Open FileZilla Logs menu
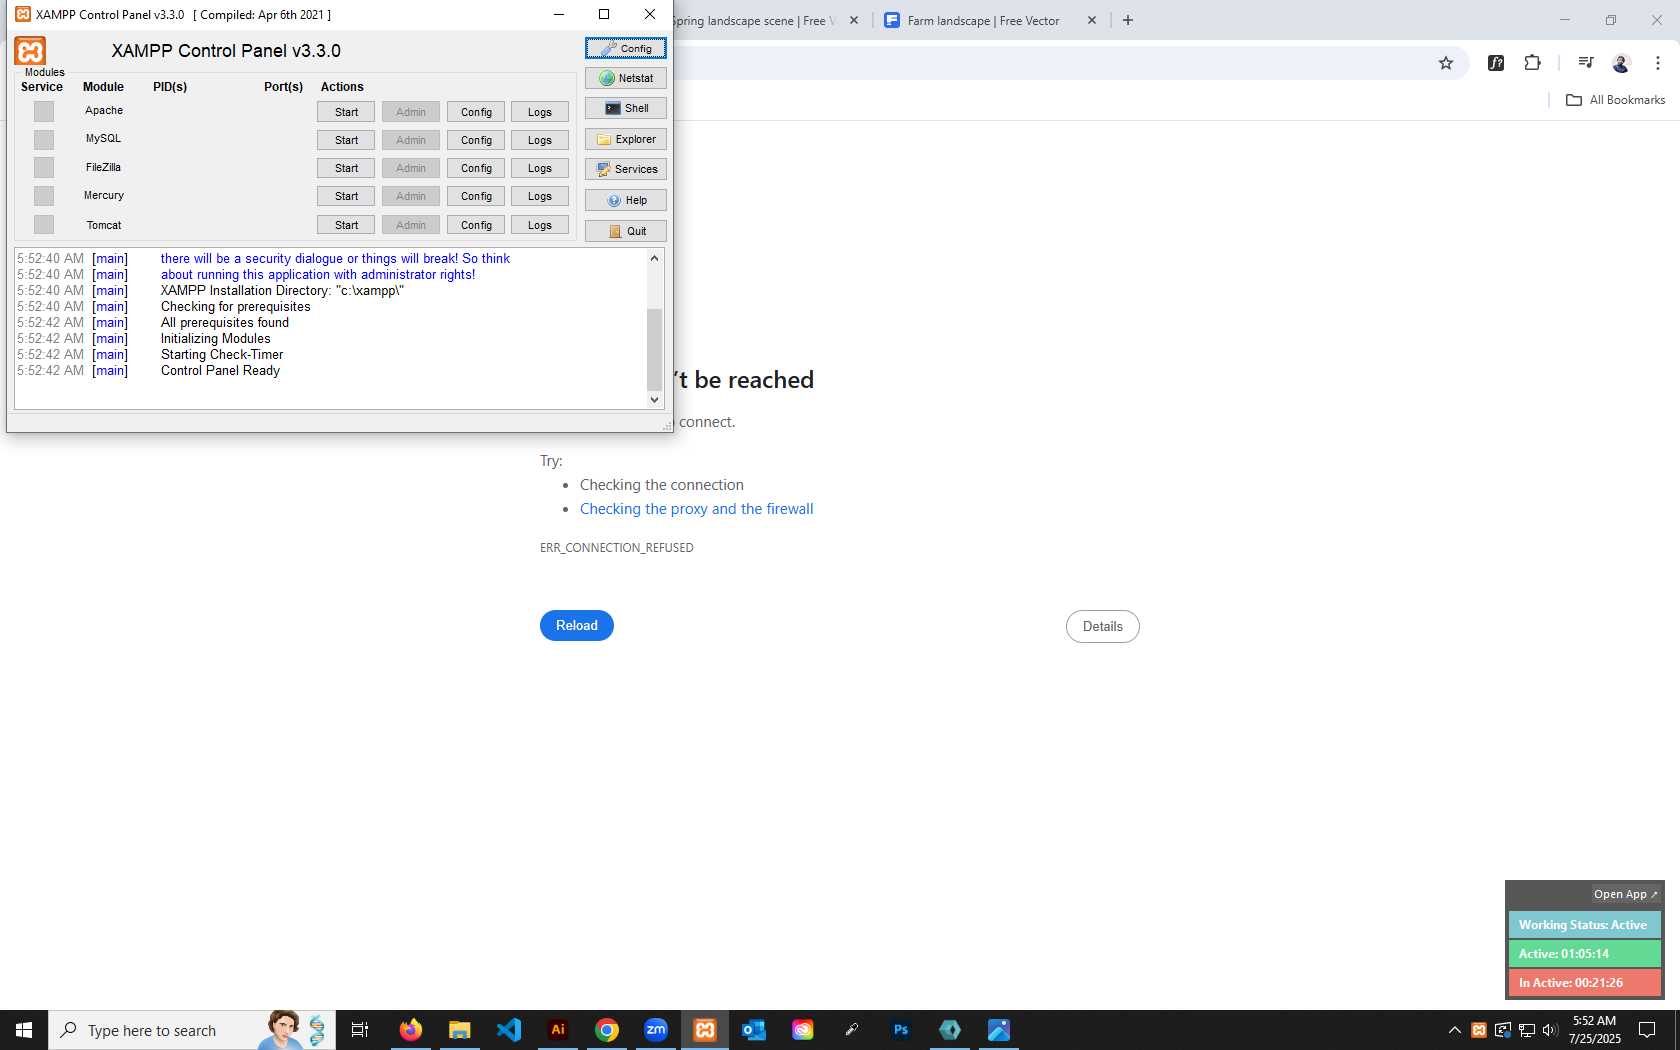The width and height of the screenshot is (1680, 1050). pyautogui.click(x=540, y=168)
